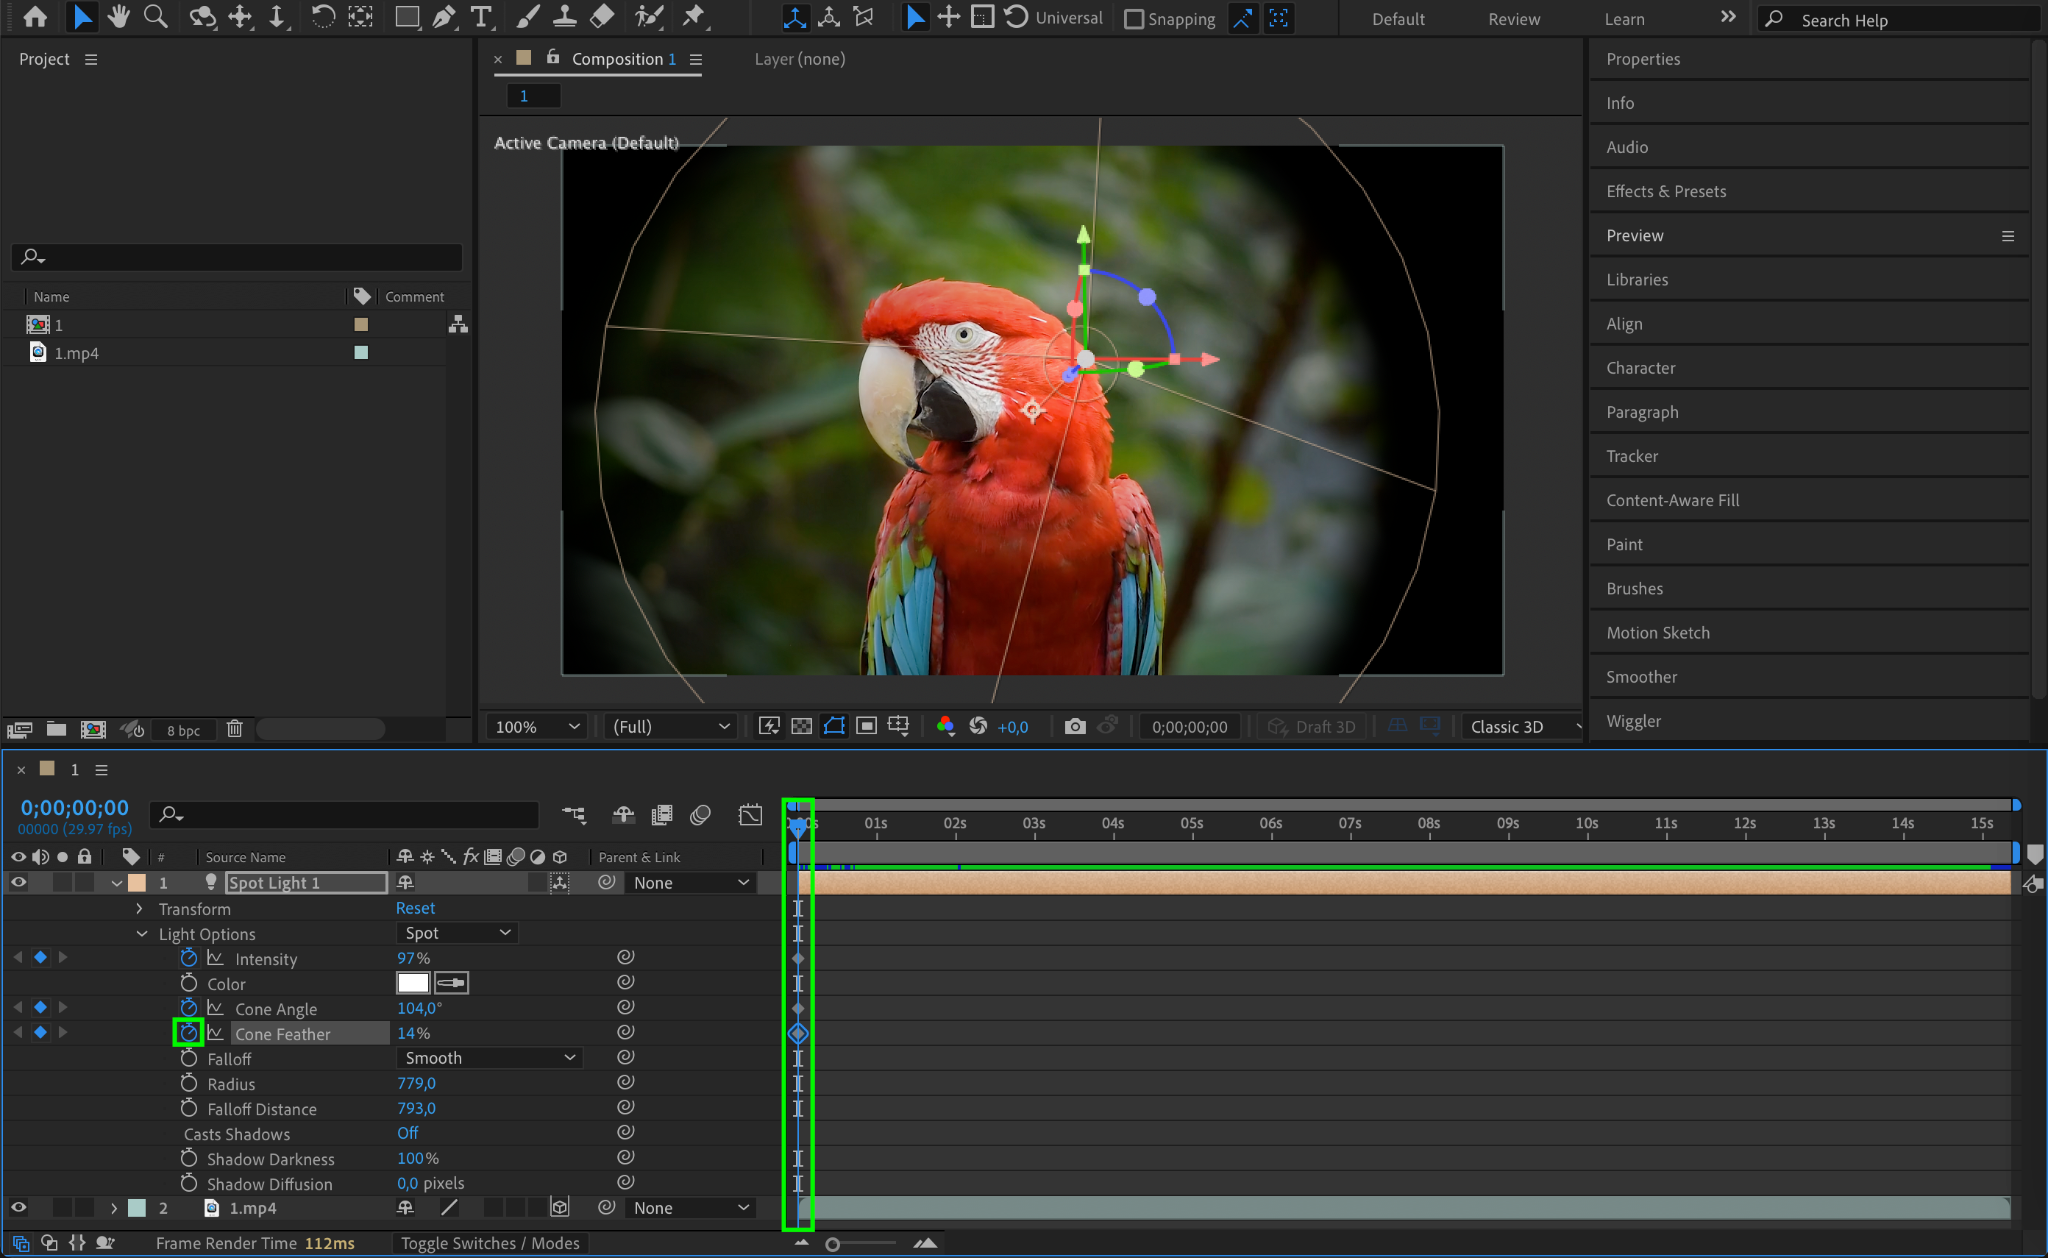
Task: Click Toggle Switches / Modes button
Action: click(490, 1243)
